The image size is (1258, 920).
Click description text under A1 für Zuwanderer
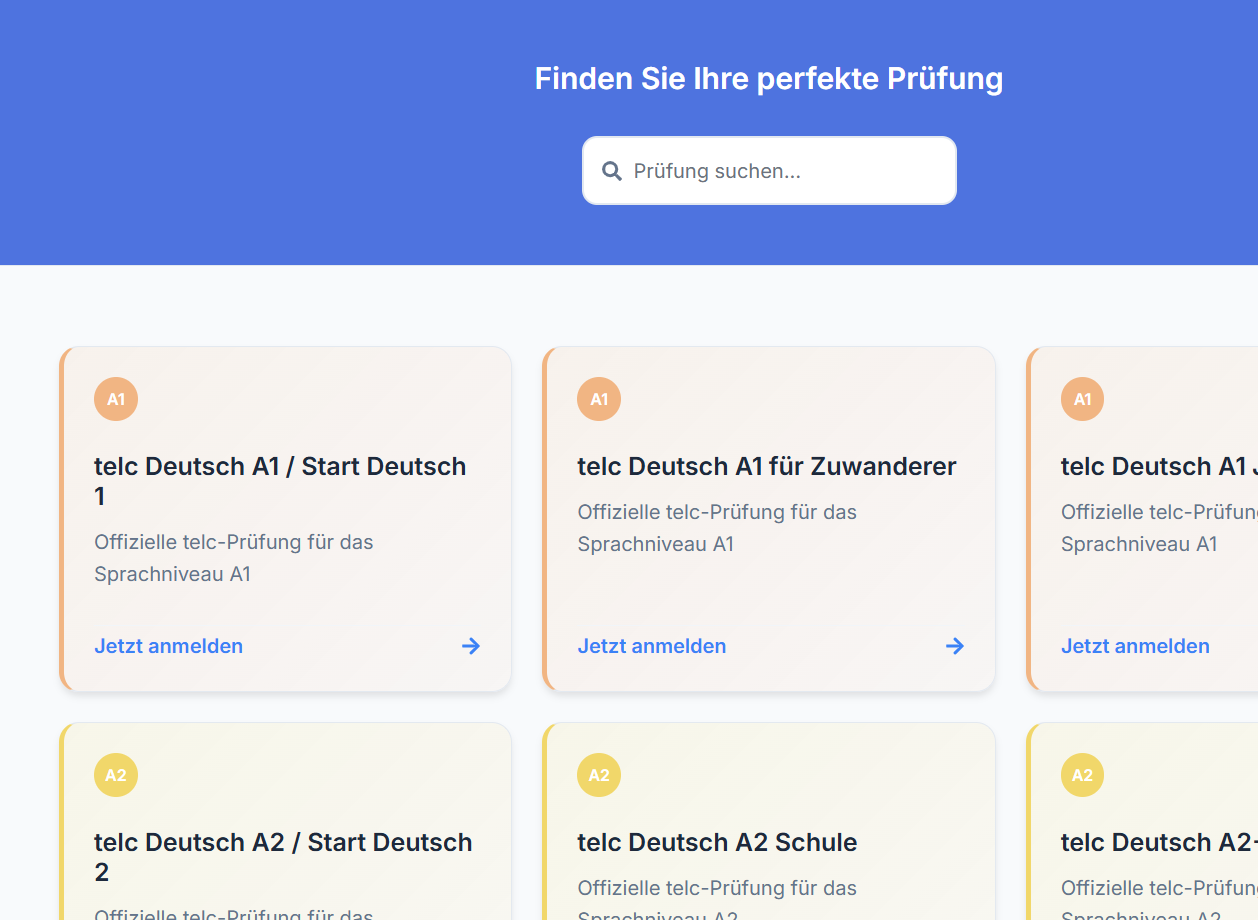click(717, 528)
